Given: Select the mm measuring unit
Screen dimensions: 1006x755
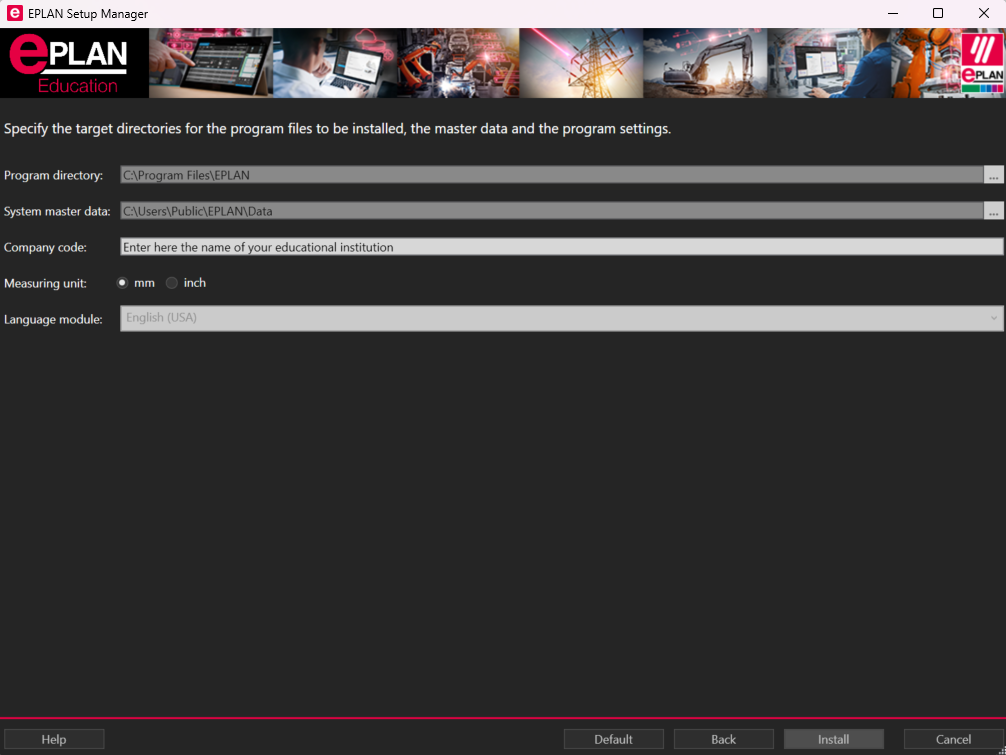Looking at the screenshot, I should pyautogui.click(x=122, y=282).
